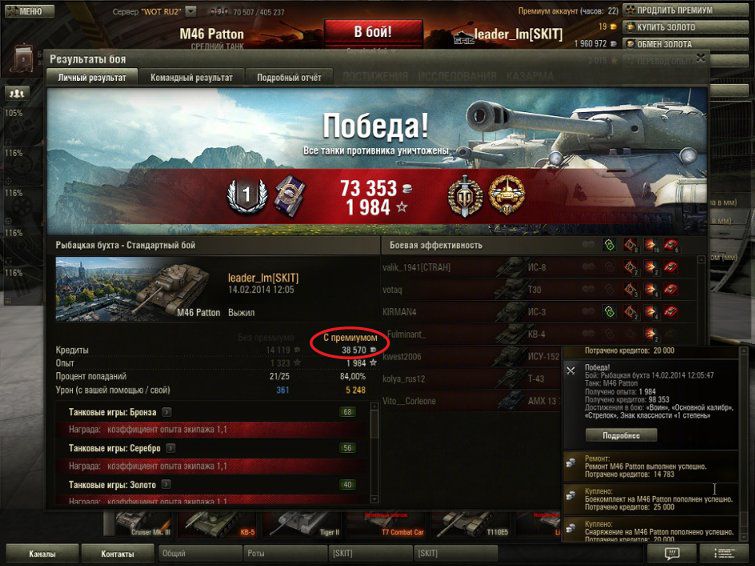The width and height of the screenshot is (755, 566).
Task: Click the scroll-down arrow of the missions list
Action: (374, 499)
